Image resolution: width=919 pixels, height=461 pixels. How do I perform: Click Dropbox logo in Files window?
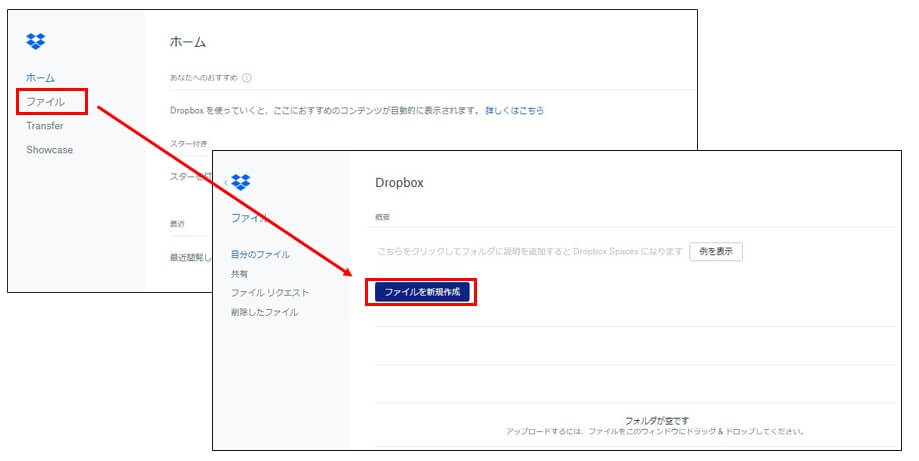241,182
